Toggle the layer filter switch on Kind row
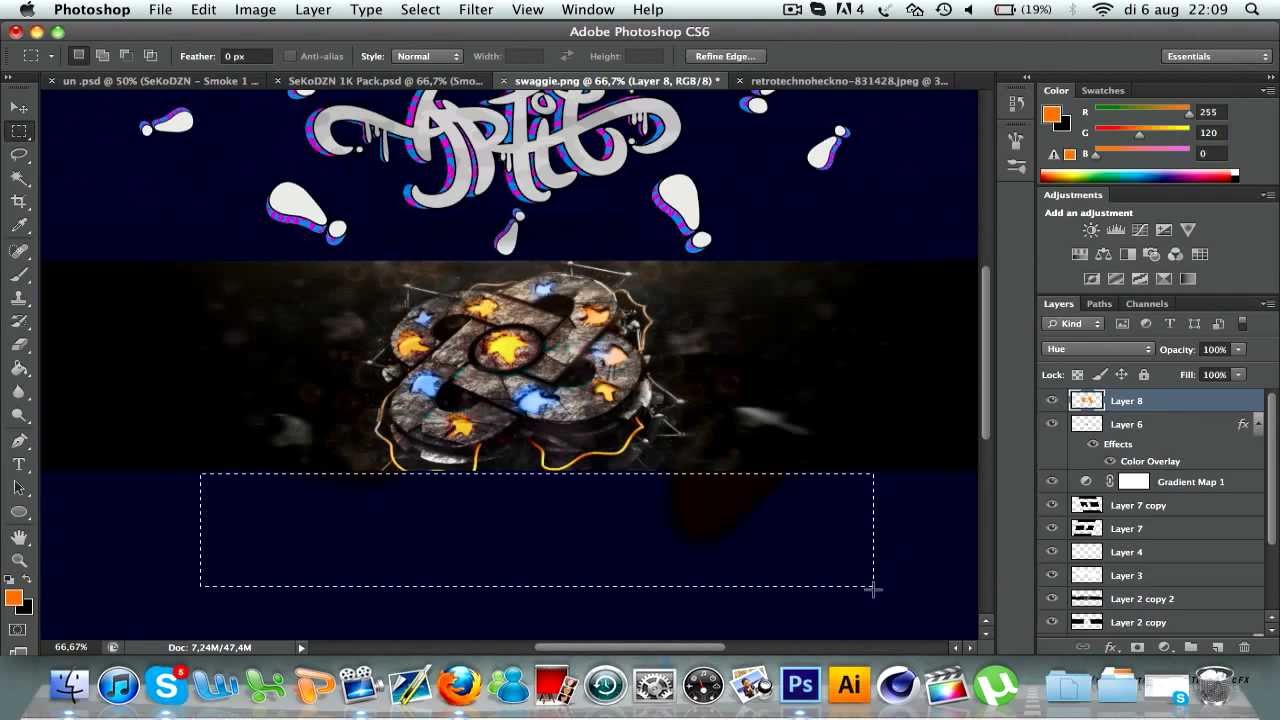1280x720 pixels. 1242,324
